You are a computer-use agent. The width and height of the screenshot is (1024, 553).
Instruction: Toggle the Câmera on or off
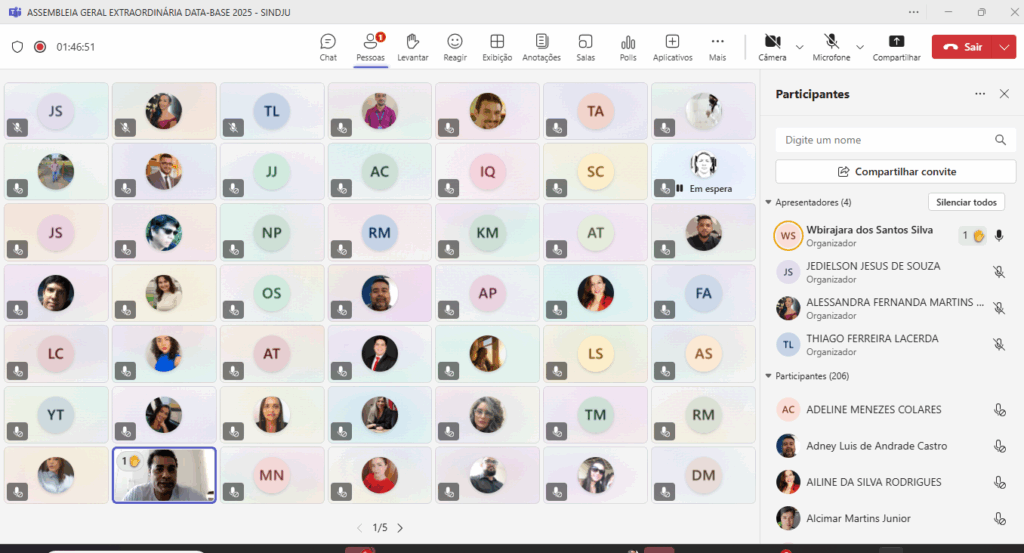coord(772,46)
